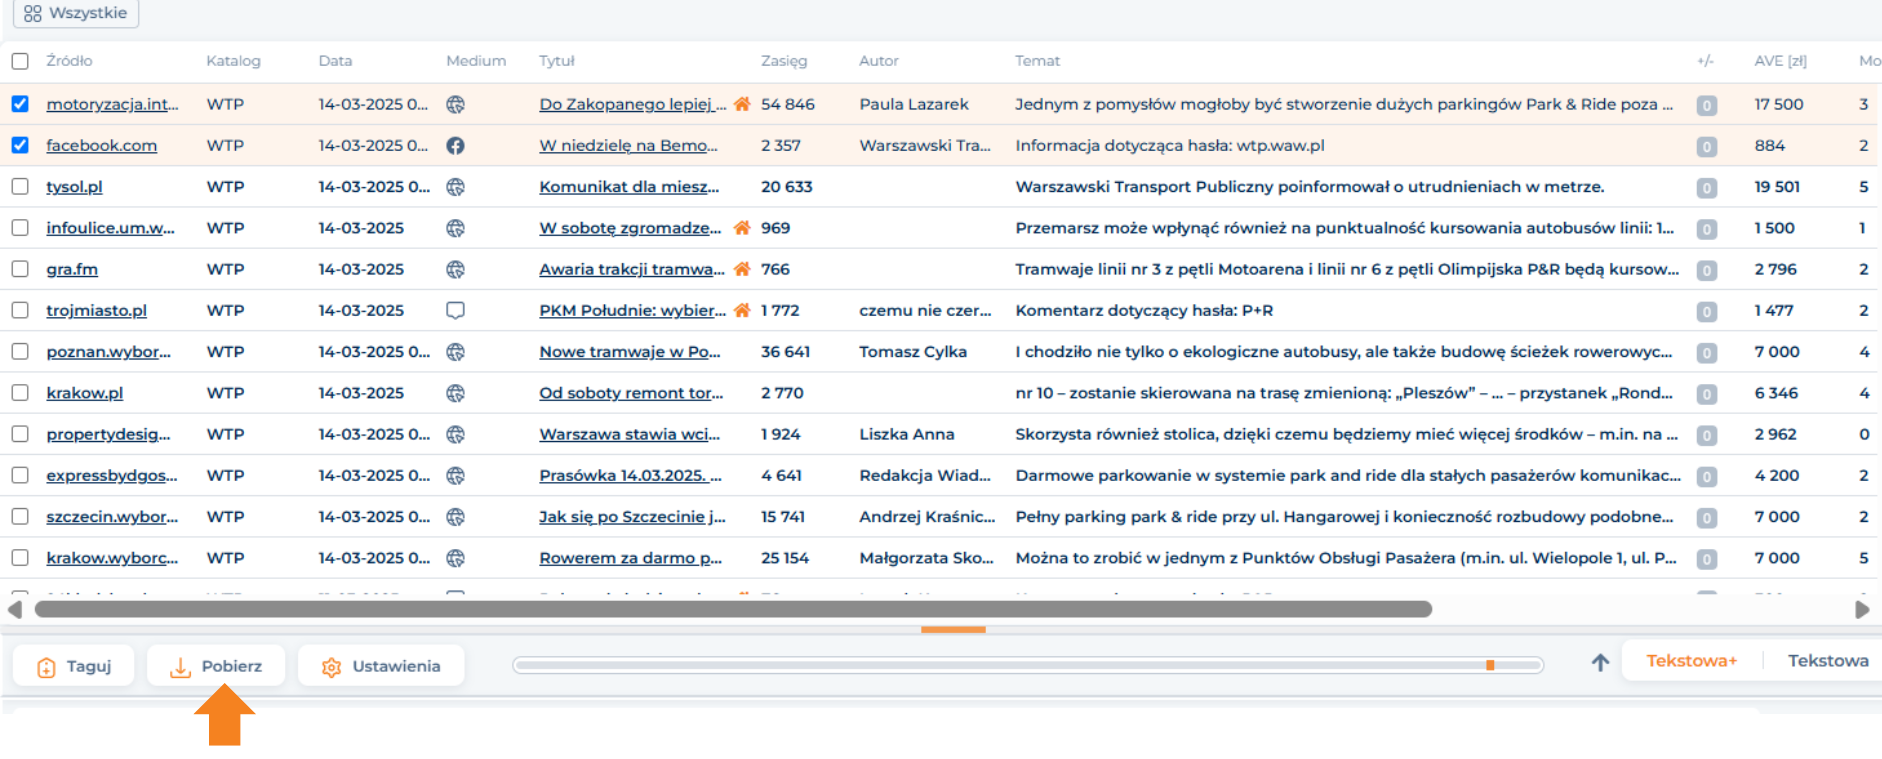
Task: Open the facebook.com source link
Action: coord(101,146)
